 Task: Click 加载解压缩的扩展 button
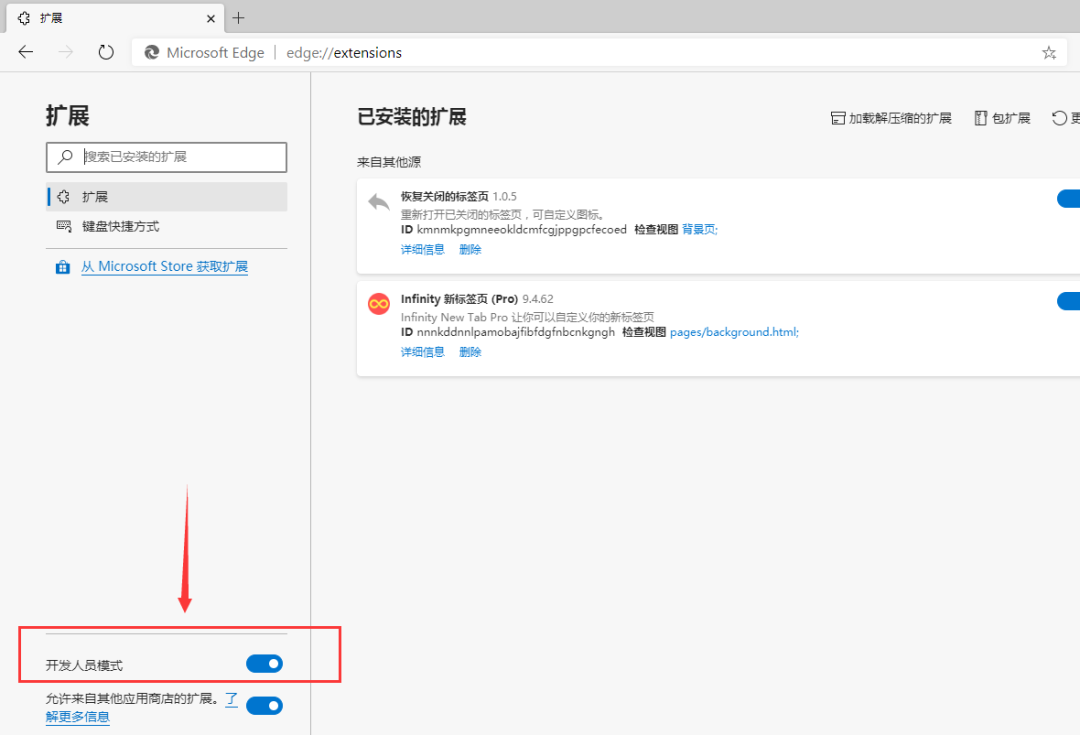point(891,118)
